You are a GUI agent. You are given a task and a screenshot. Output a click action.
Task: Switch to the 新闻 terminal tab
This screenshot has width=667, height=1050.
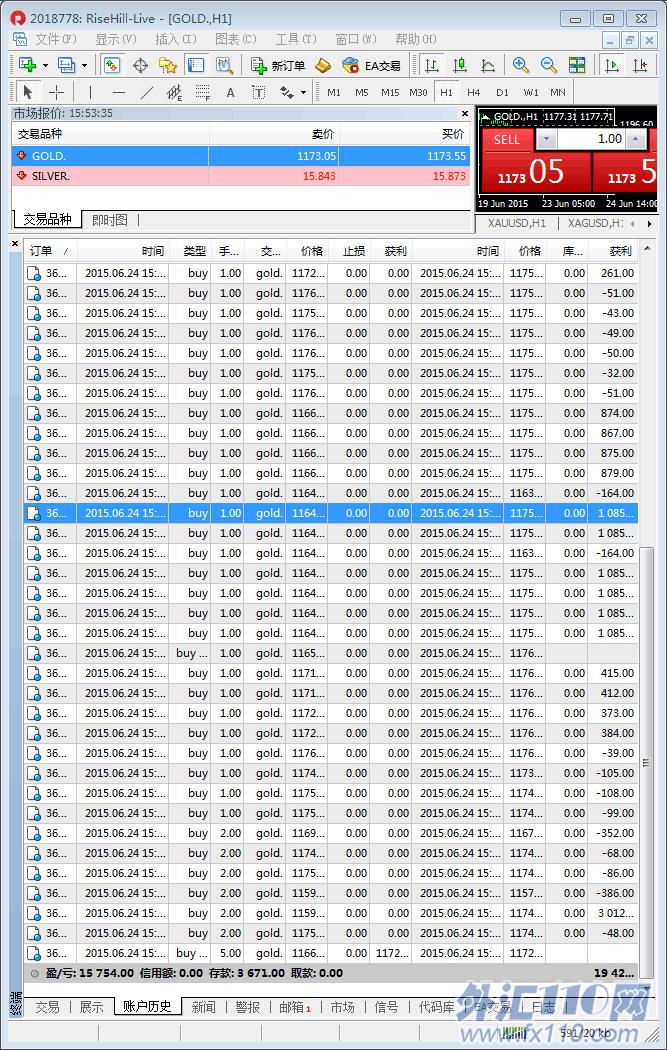(204, 1006)
